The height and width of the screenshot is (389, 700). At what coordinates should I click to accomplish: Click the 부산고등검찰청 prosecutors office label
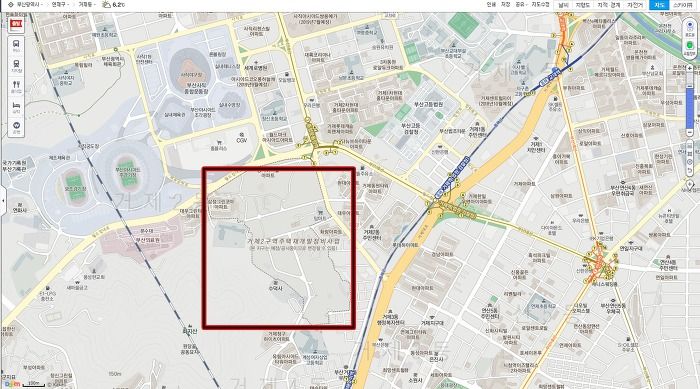click(410, 129)
